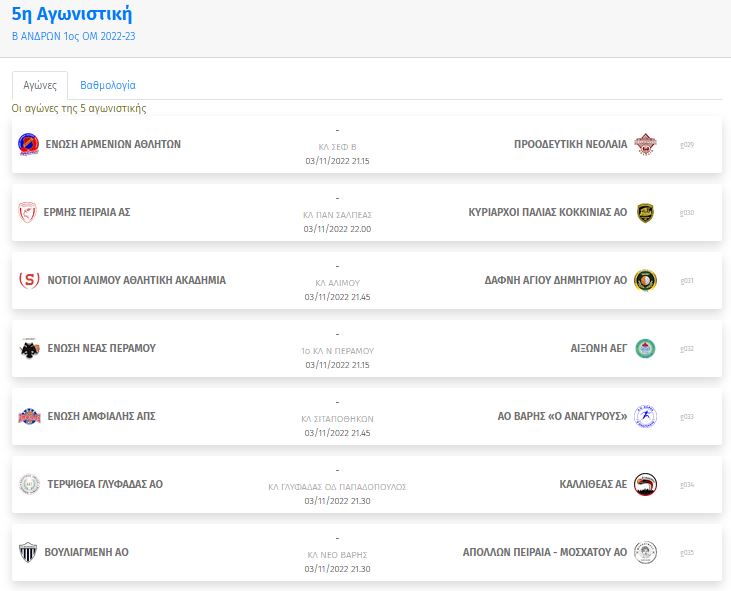The height and width of the screenshot is (591, 731).
Task: Click the Ένωση Νέας Περάμου match date 03/11/2022 21.15
Action: [337, 365]
